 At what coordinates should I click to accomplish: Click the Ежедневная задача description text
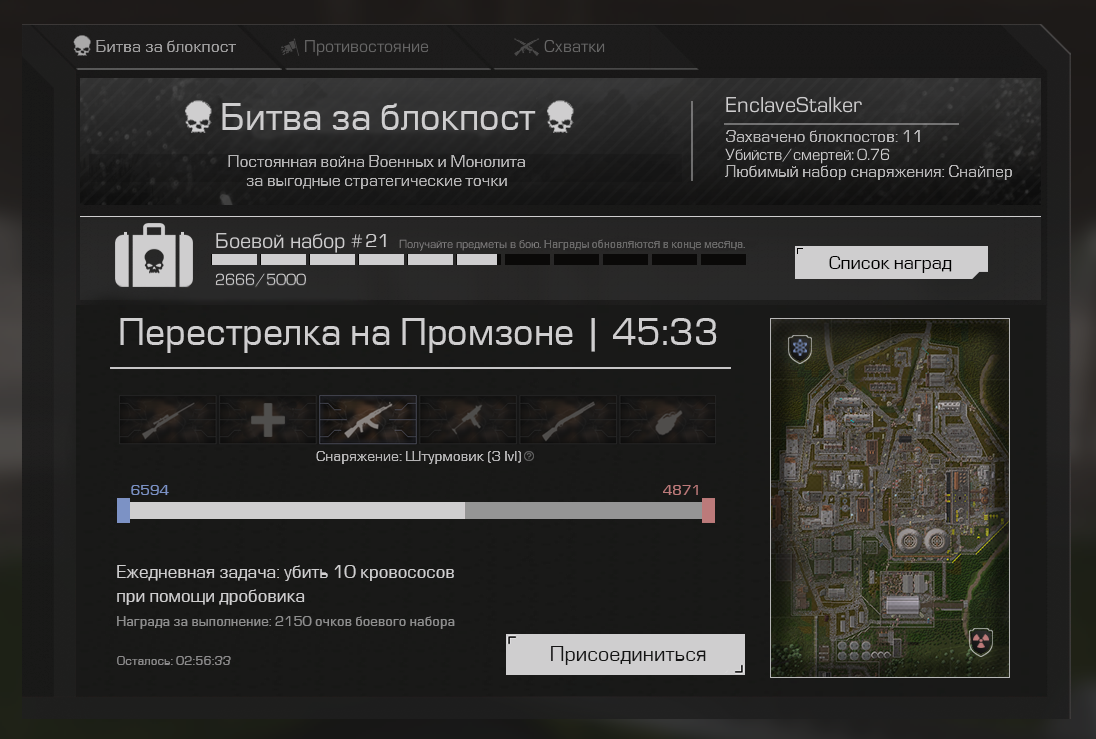(285, 584)
